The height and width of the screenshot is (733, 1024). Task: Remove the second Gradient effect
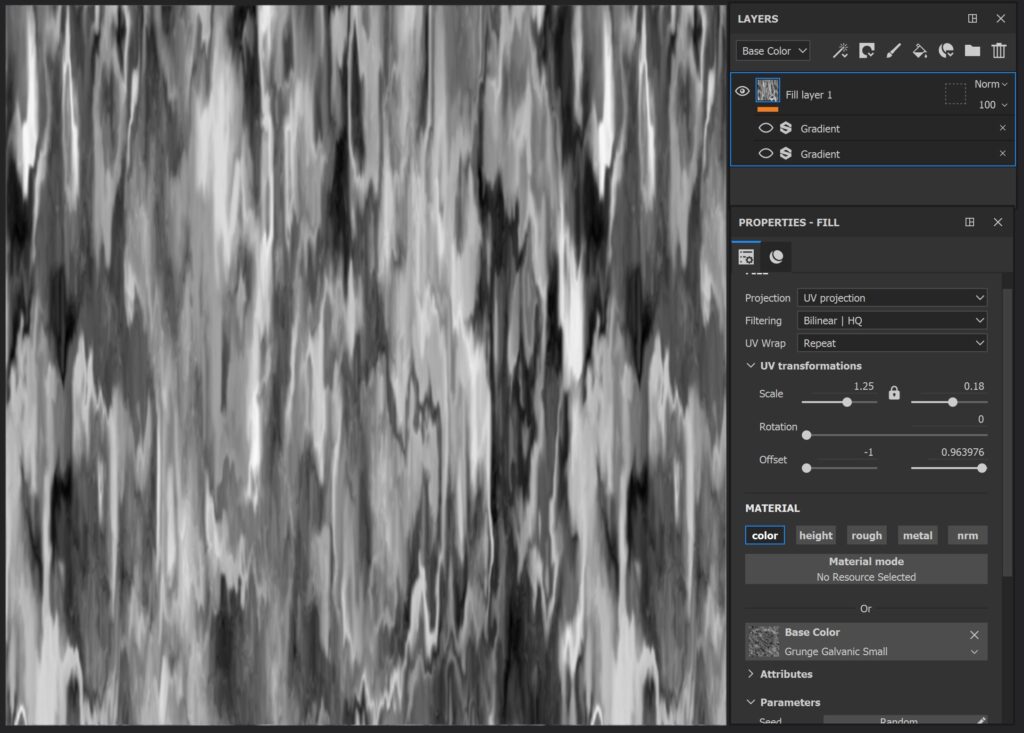pos(1002,154)
